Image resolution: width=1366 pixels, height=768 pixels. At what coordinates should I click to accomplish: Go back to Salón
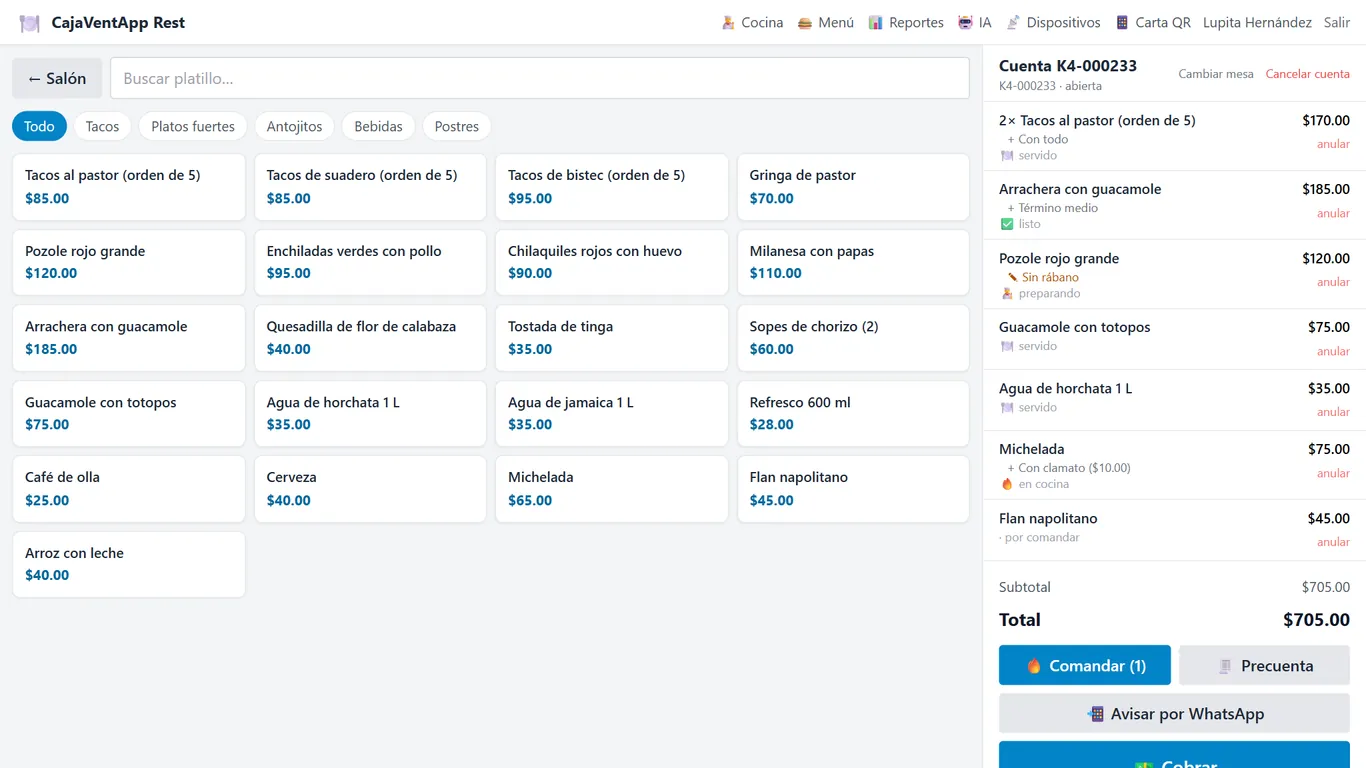pos(57,78)
